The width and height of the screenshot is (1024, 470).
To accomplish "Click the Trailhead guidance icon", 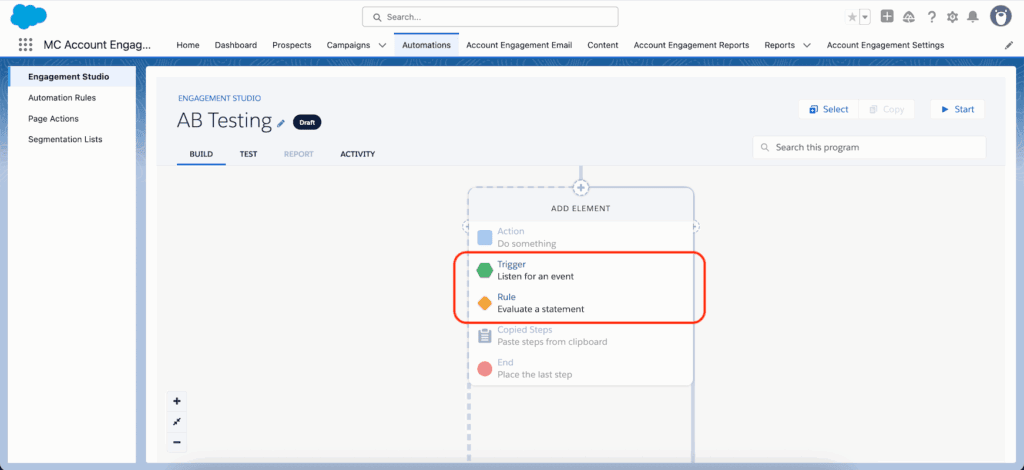I will 908,17.
